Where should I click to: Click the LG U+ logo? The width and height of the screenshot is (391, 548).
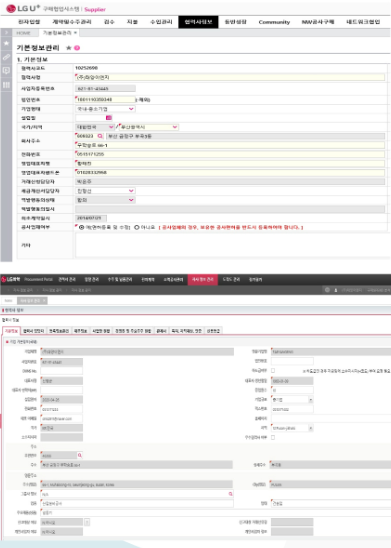(x=23, y=8)
